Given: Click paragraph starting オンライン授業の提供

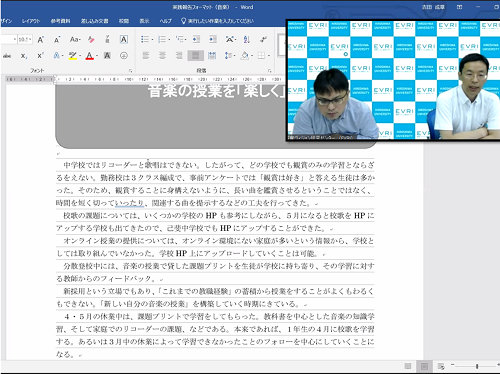Looking at the screenshot, I should (215, 247).
